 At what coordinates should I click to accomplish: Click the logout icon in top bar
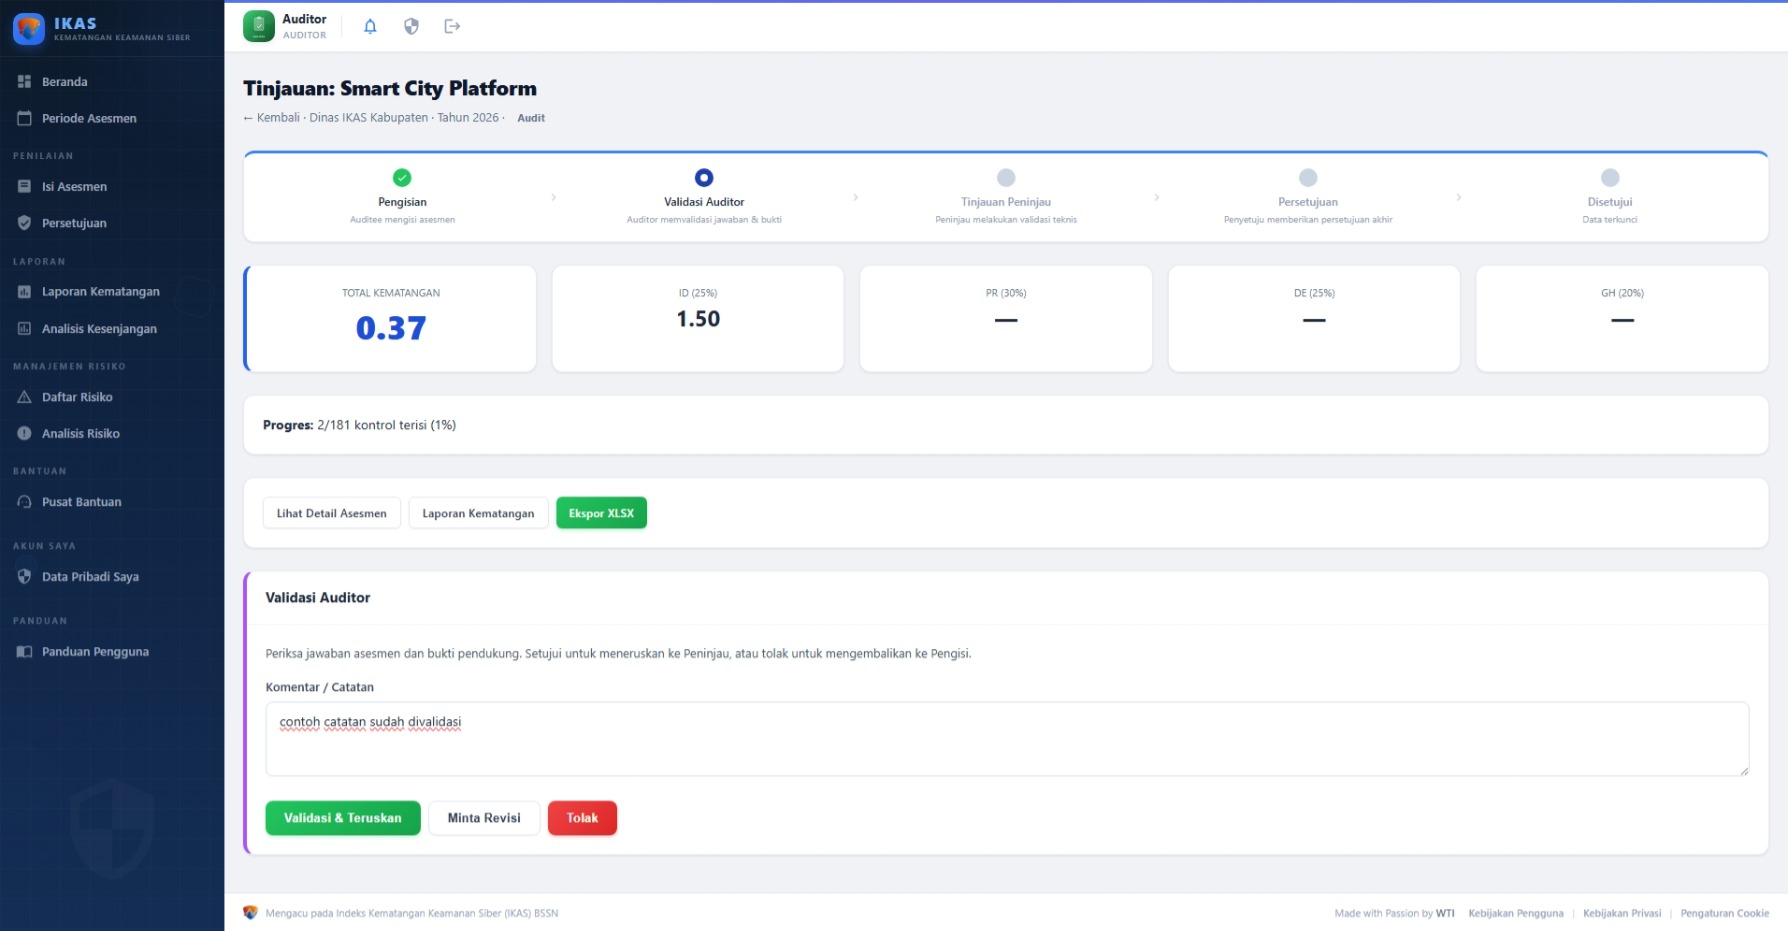coord(452,26)
